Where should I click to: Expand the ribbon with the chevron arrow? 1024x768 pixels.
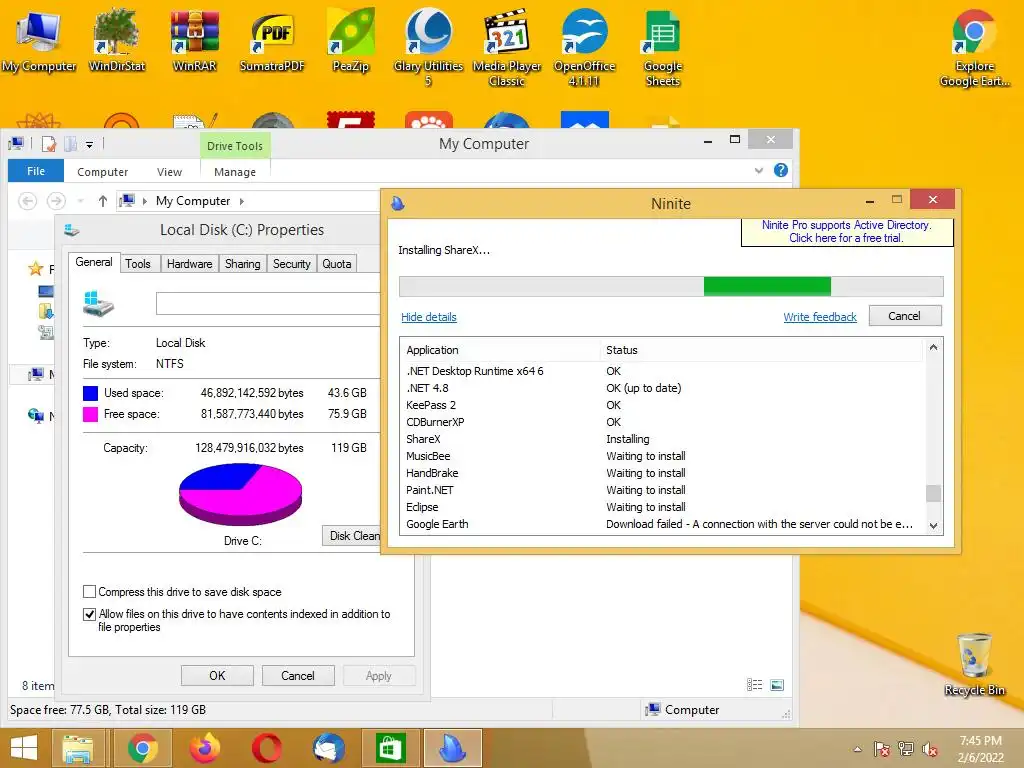[x=759, y=170]
